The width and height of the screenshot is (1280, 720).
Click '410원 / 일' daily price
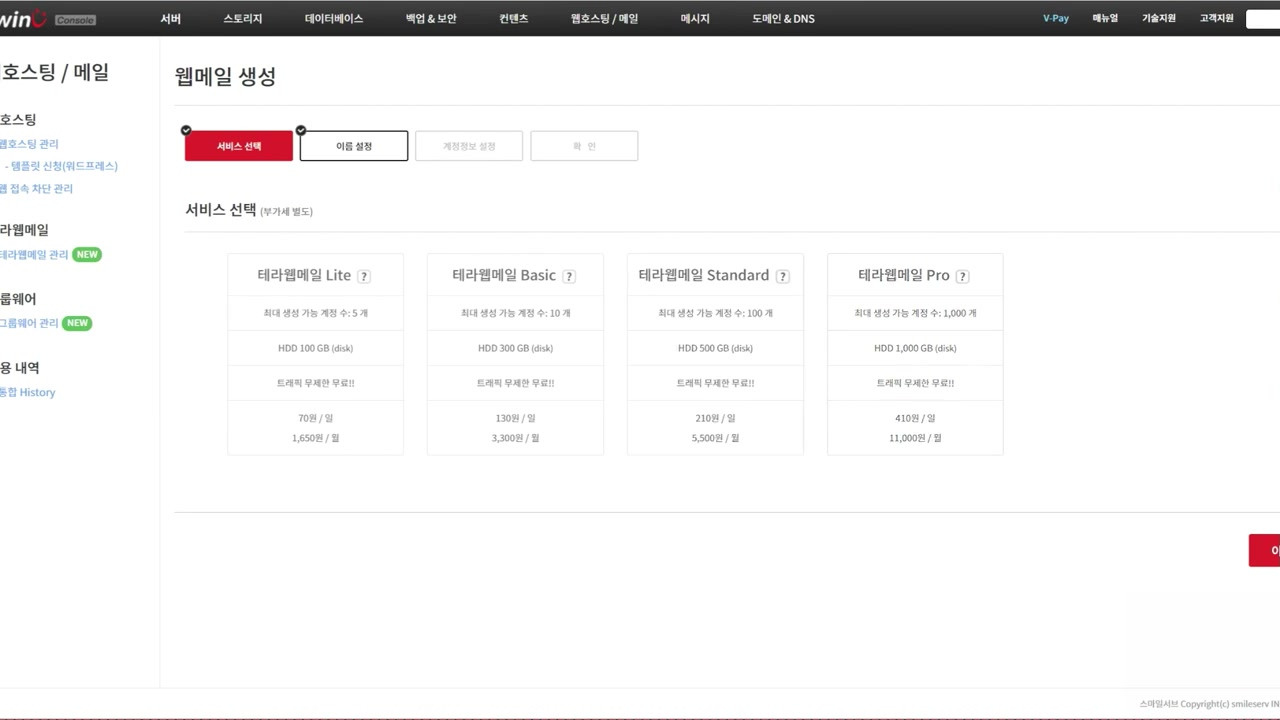pos(915,419)
